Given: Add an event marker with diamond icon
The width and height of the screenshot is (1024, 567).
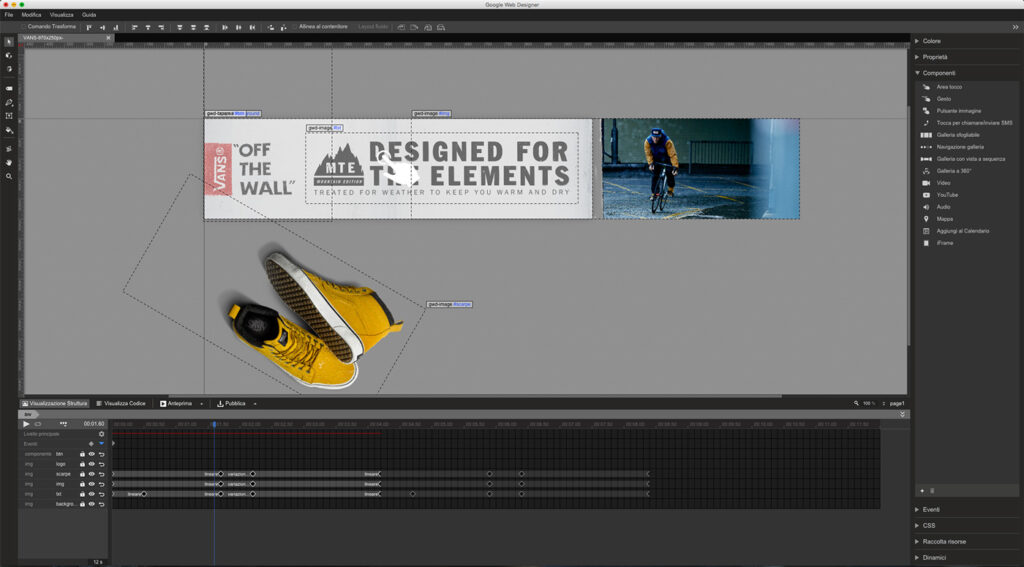Looking at the screenshot, I should (91, 444).
